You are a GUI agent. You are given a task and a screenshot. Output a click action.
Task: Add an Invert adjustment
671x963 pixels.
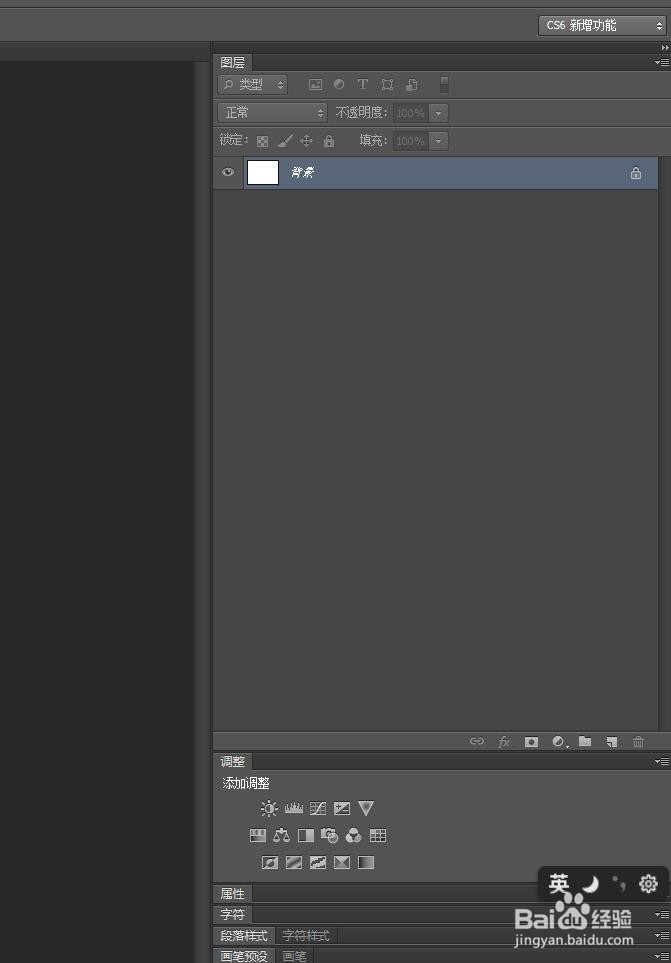tap(270, 862)
